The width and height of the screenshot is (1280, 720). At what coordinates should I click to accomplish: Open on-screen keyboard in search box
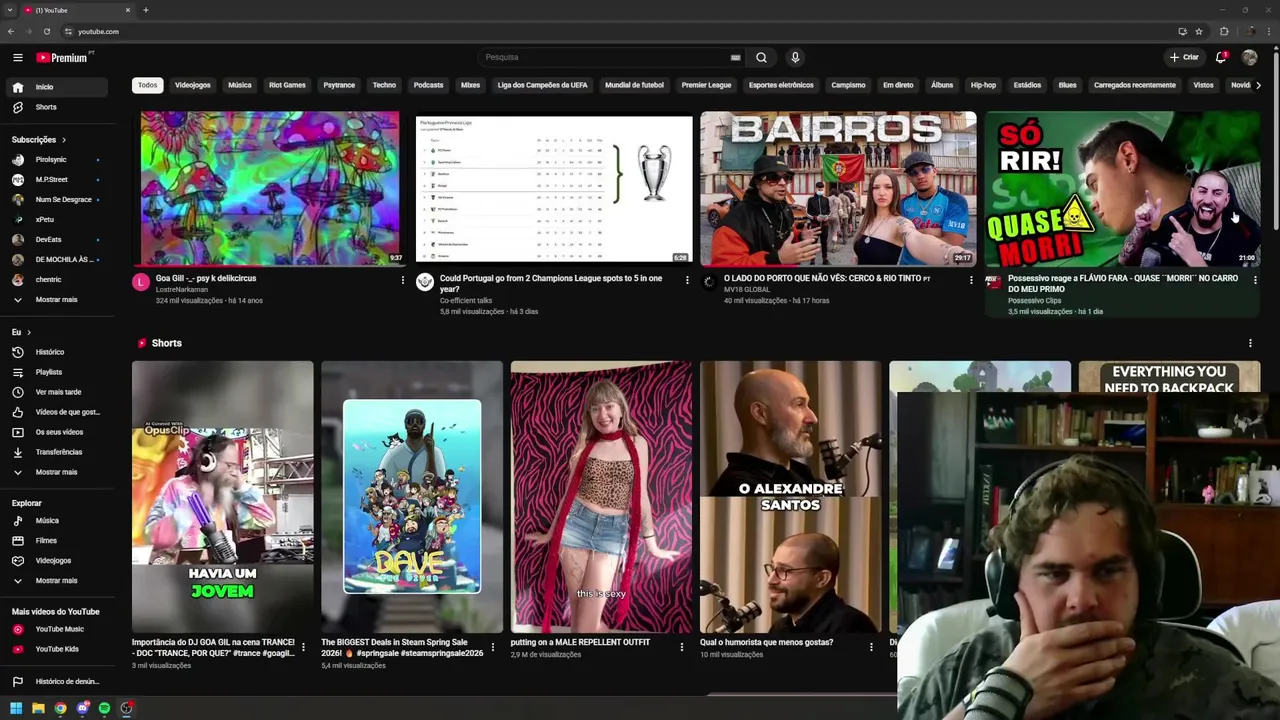[736, 58]
